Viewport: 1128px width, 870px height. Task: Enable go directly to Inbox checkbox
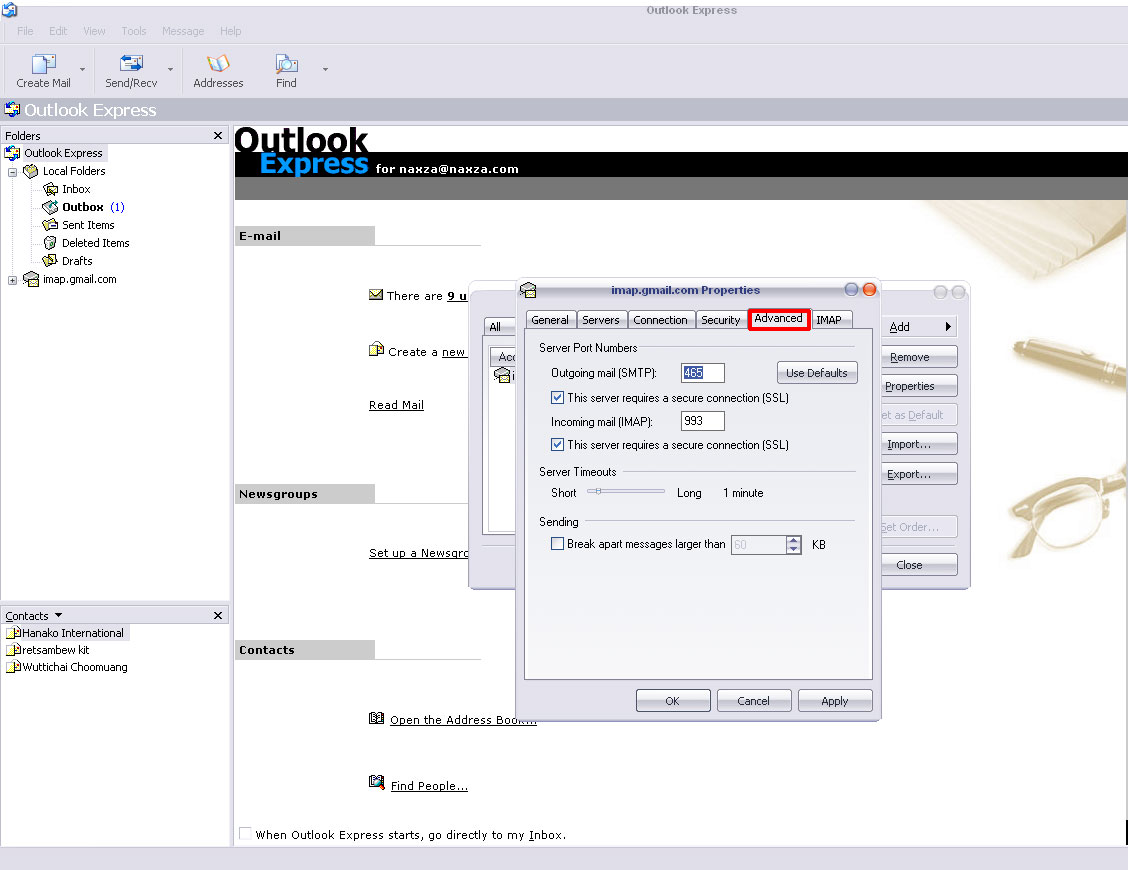tap(245, 833)
